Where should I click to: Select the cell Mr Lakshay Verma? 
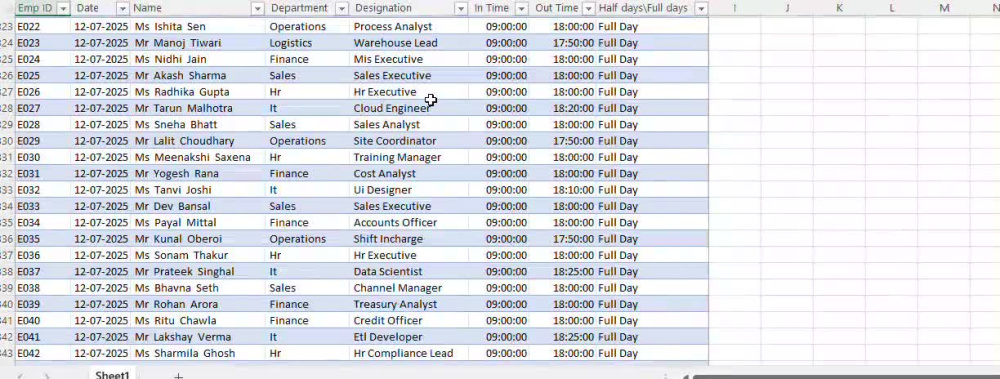(x=198, y=337)
